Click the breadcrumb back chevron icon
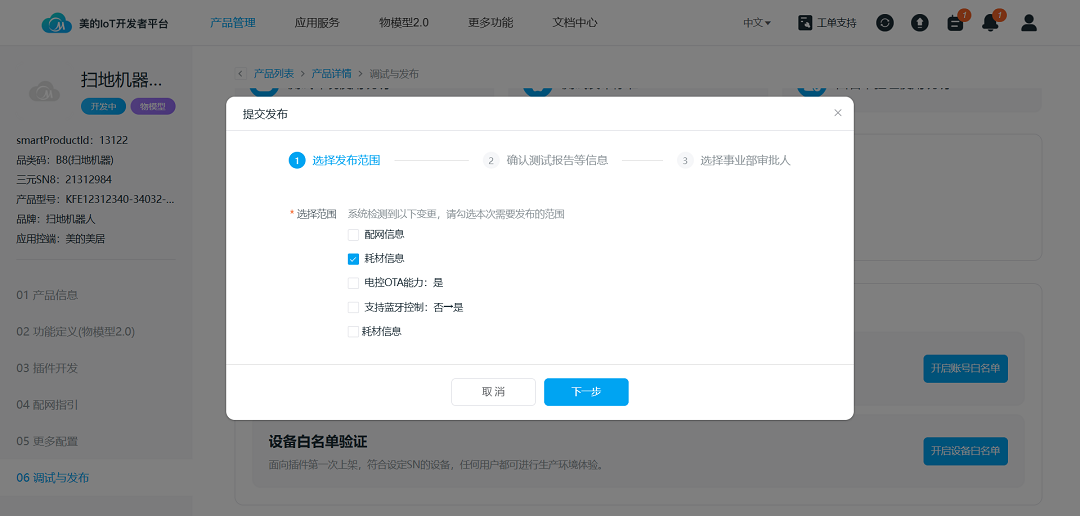Screen dimensions: 1080x516 point(241,73)
